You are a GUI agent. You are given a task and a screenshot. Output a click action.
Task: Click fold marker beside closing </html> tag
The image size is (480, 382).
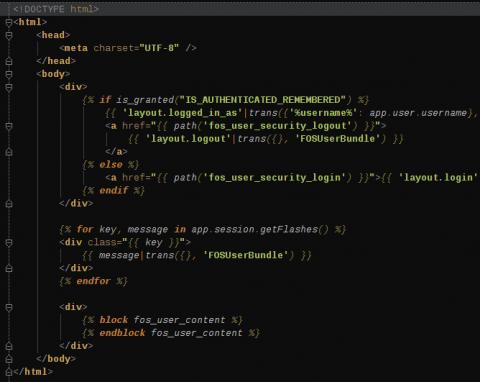click(x=9, y=372)
